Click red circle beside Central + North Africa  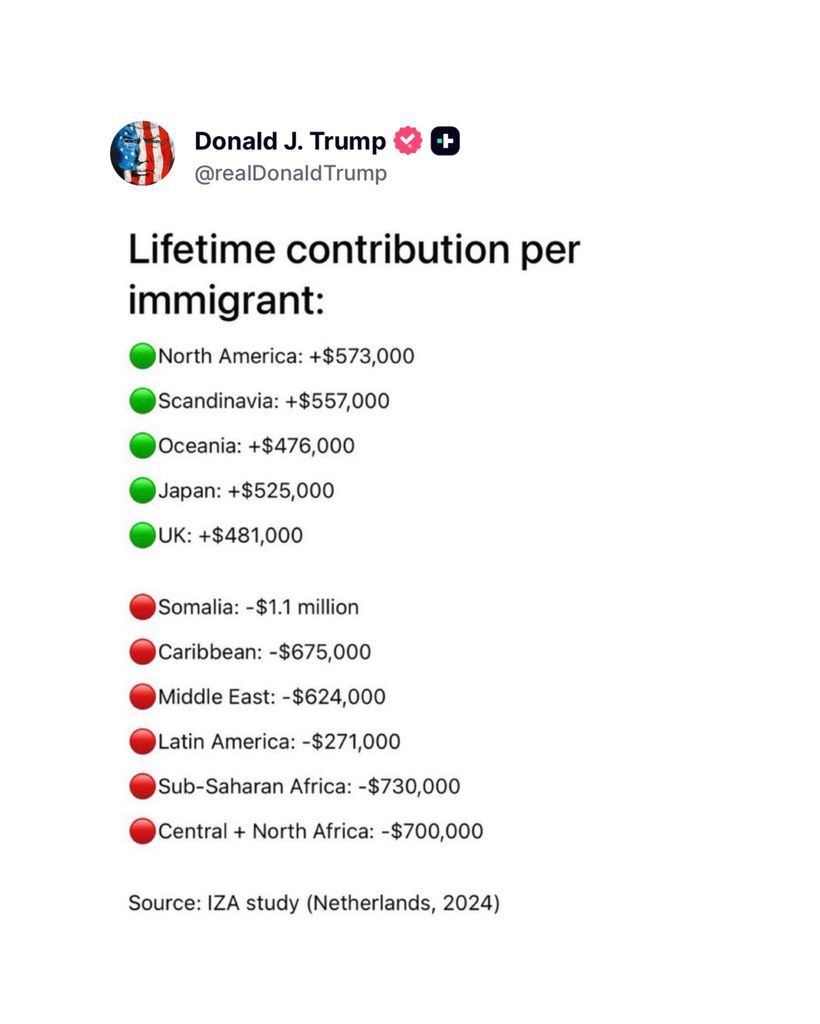(x=142, y=831)
